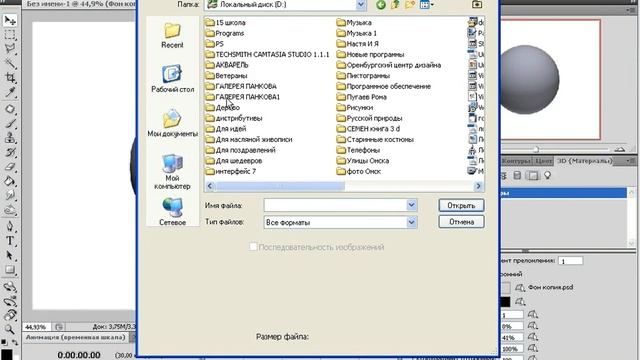Select the 3D Rotate tool

click(10, 287)
